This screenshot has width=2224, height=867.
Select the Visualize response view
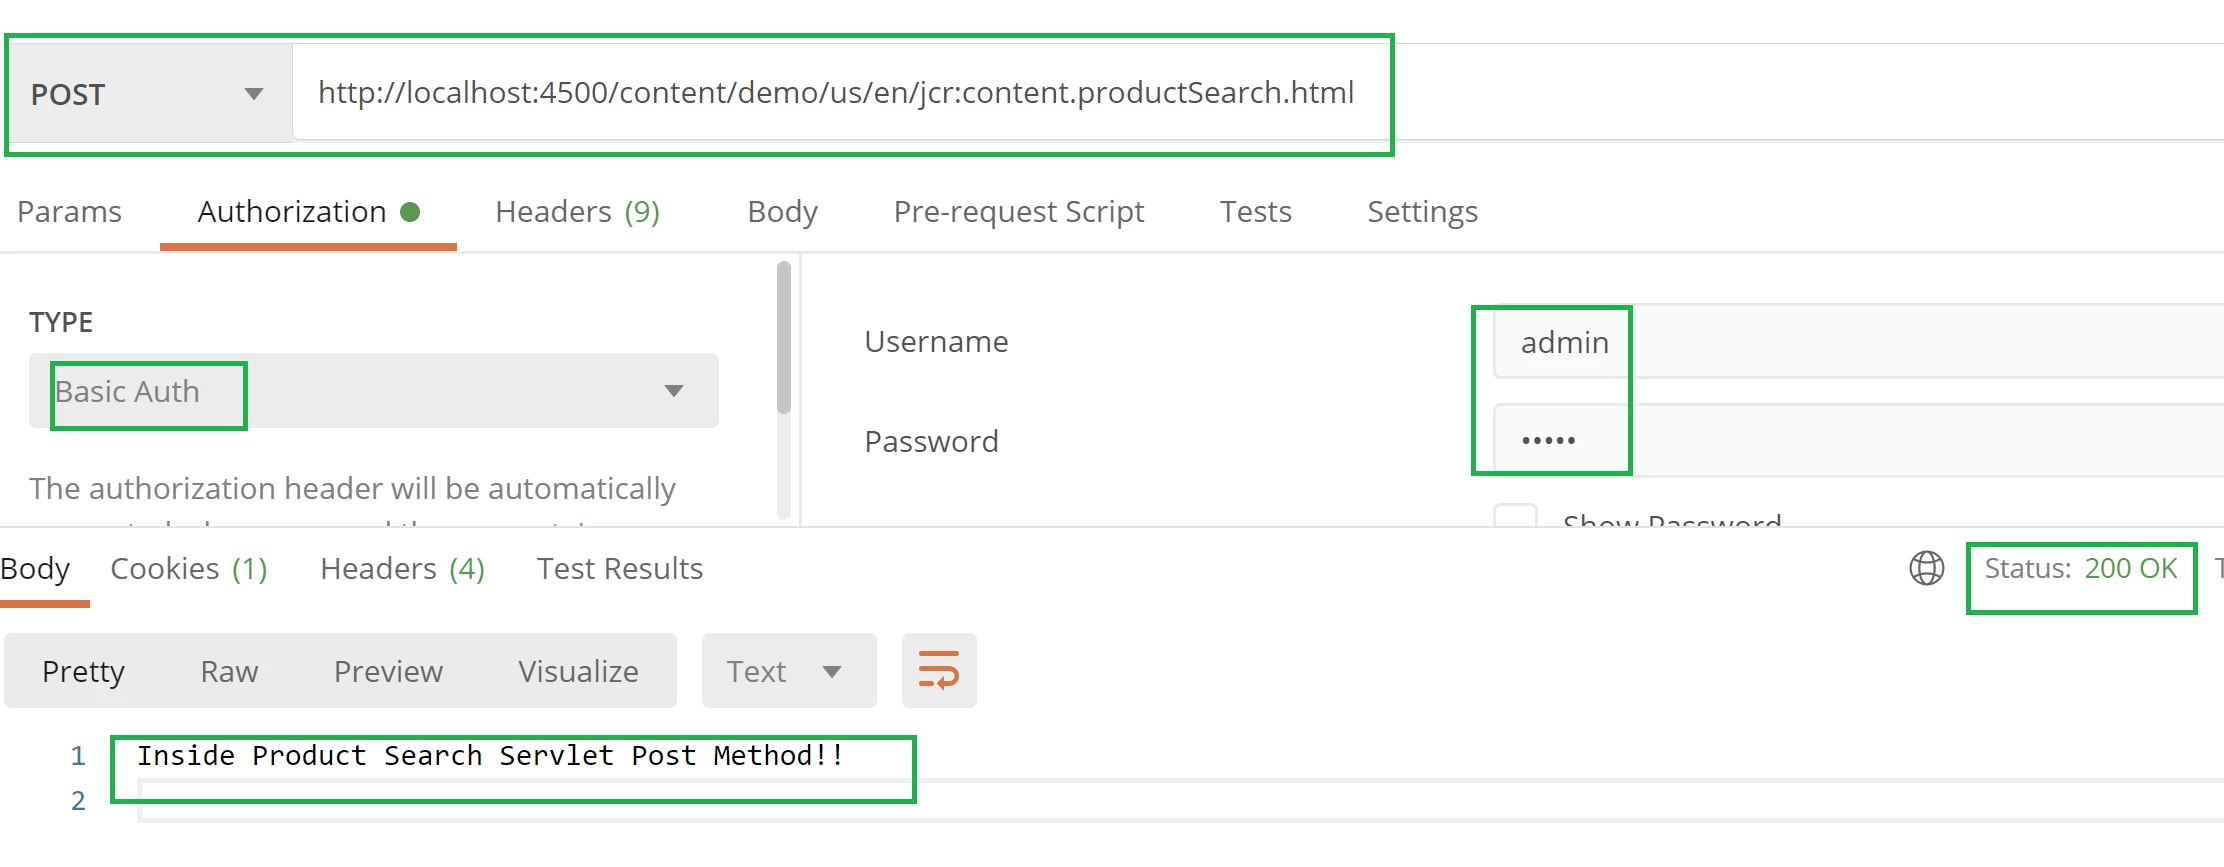pos(578,671)
